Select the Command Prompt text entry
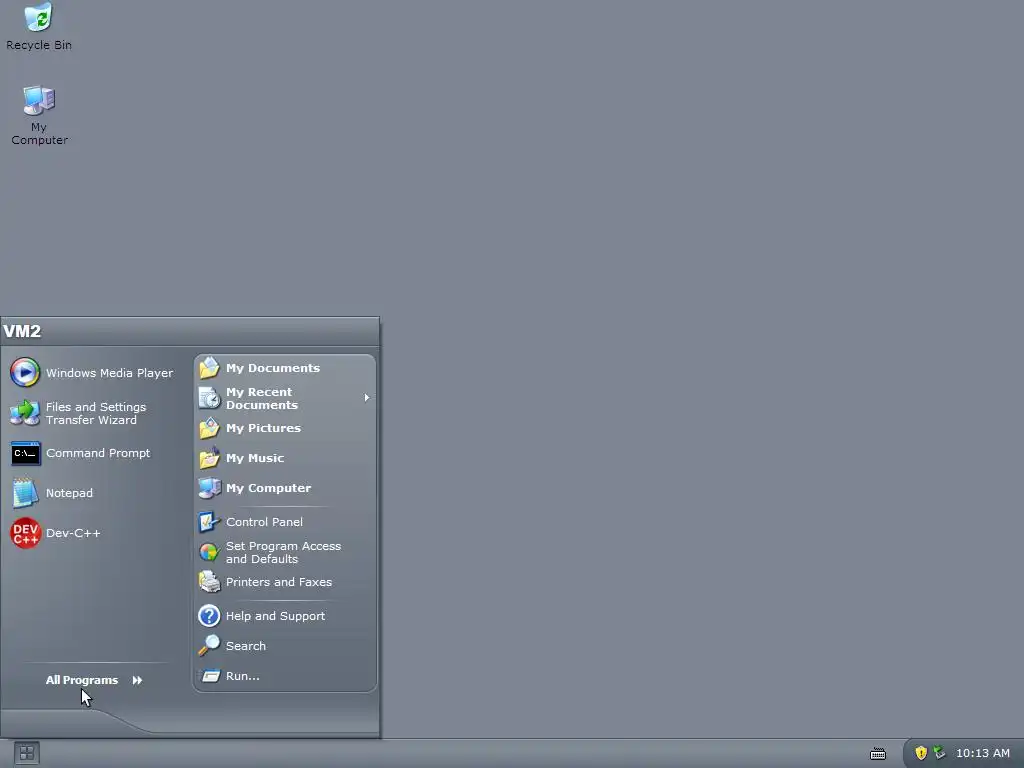The width and height of the screenshot is (1024, 768). click(98, 453)
